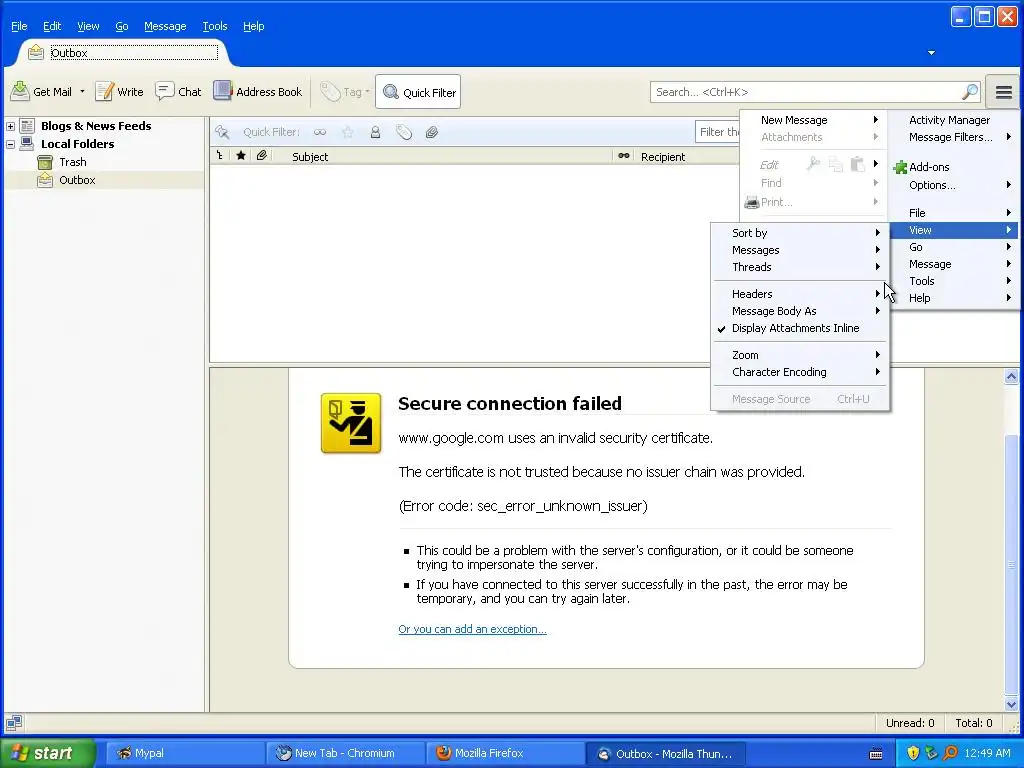Open Message Filters submenu

click(953, 137)
